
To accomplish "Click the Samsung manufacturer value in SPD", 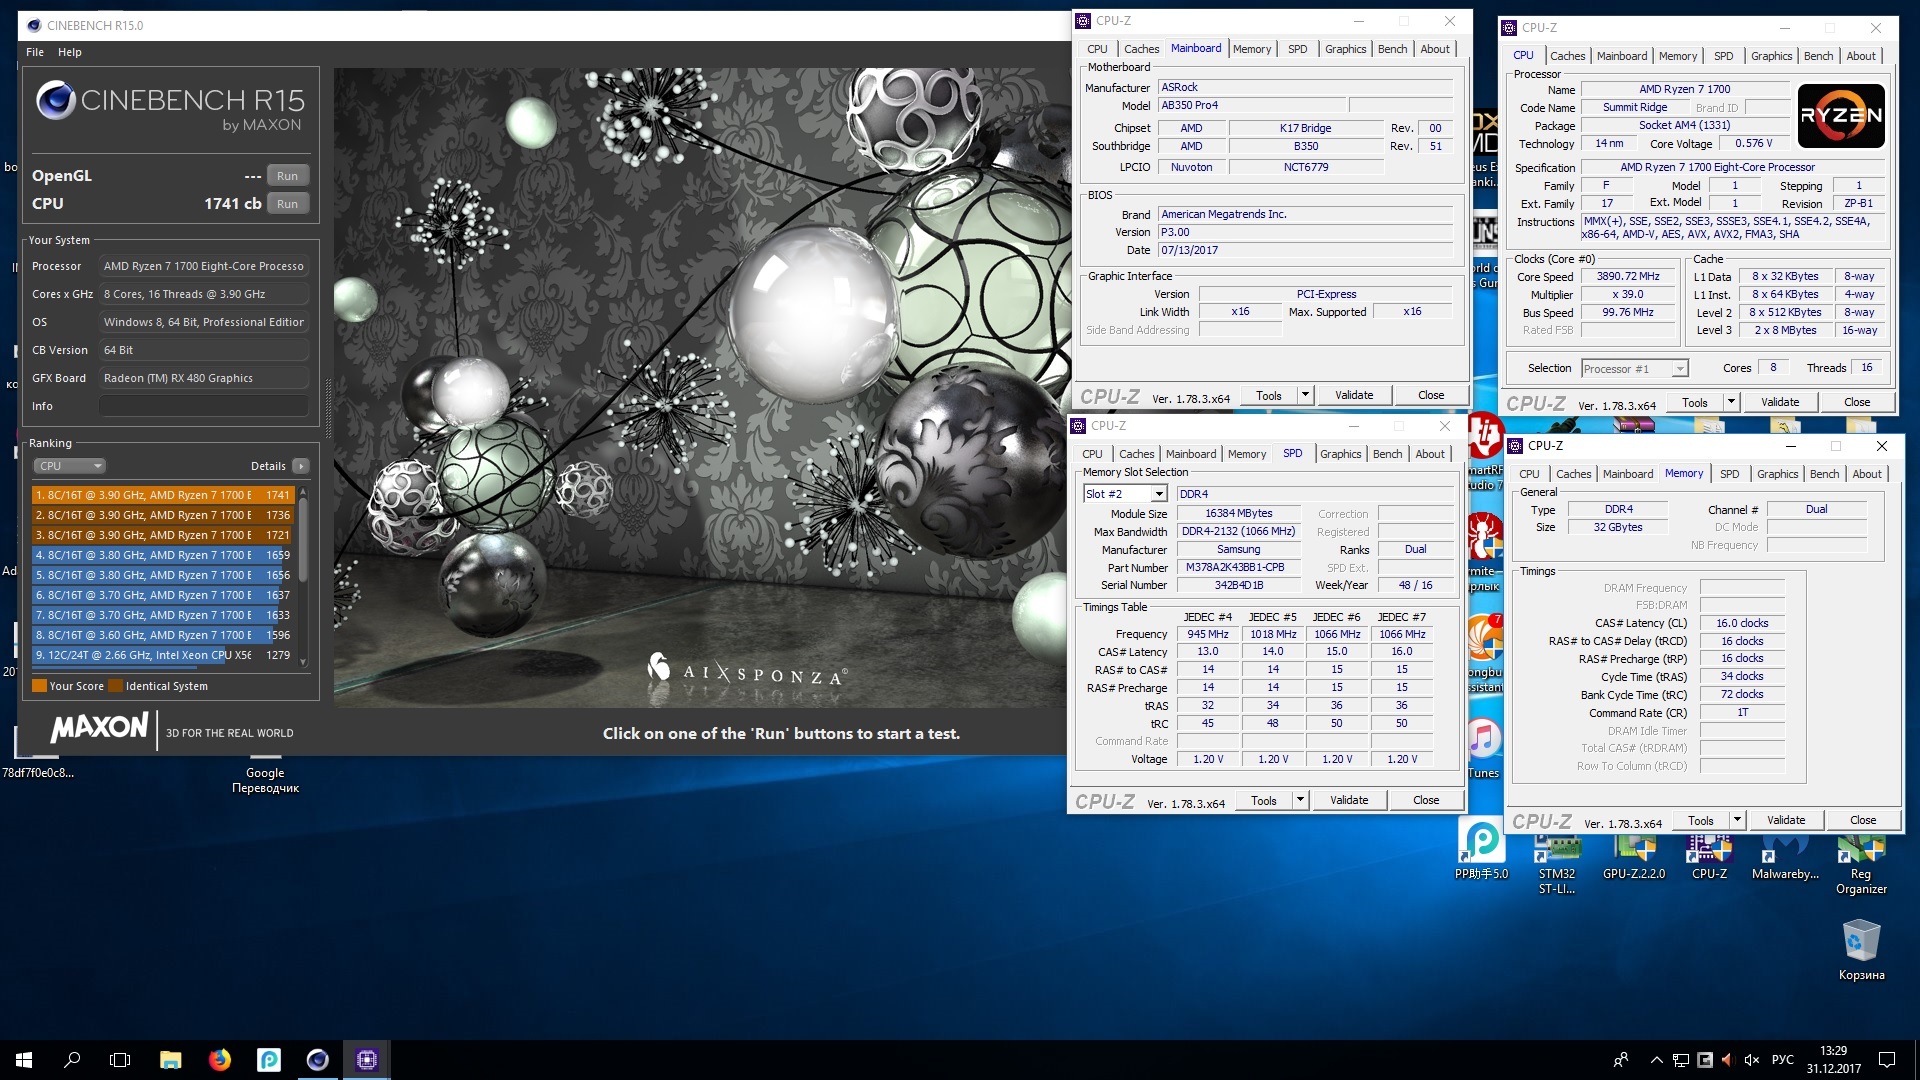I will (1239, 550).
